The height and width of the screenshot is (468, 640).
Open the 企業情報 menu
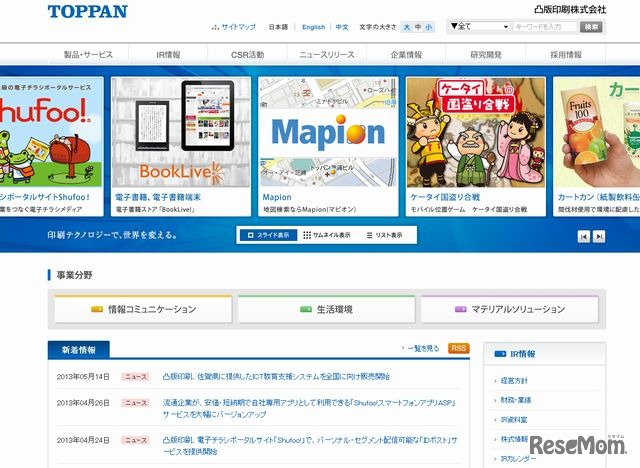(406, 55)
